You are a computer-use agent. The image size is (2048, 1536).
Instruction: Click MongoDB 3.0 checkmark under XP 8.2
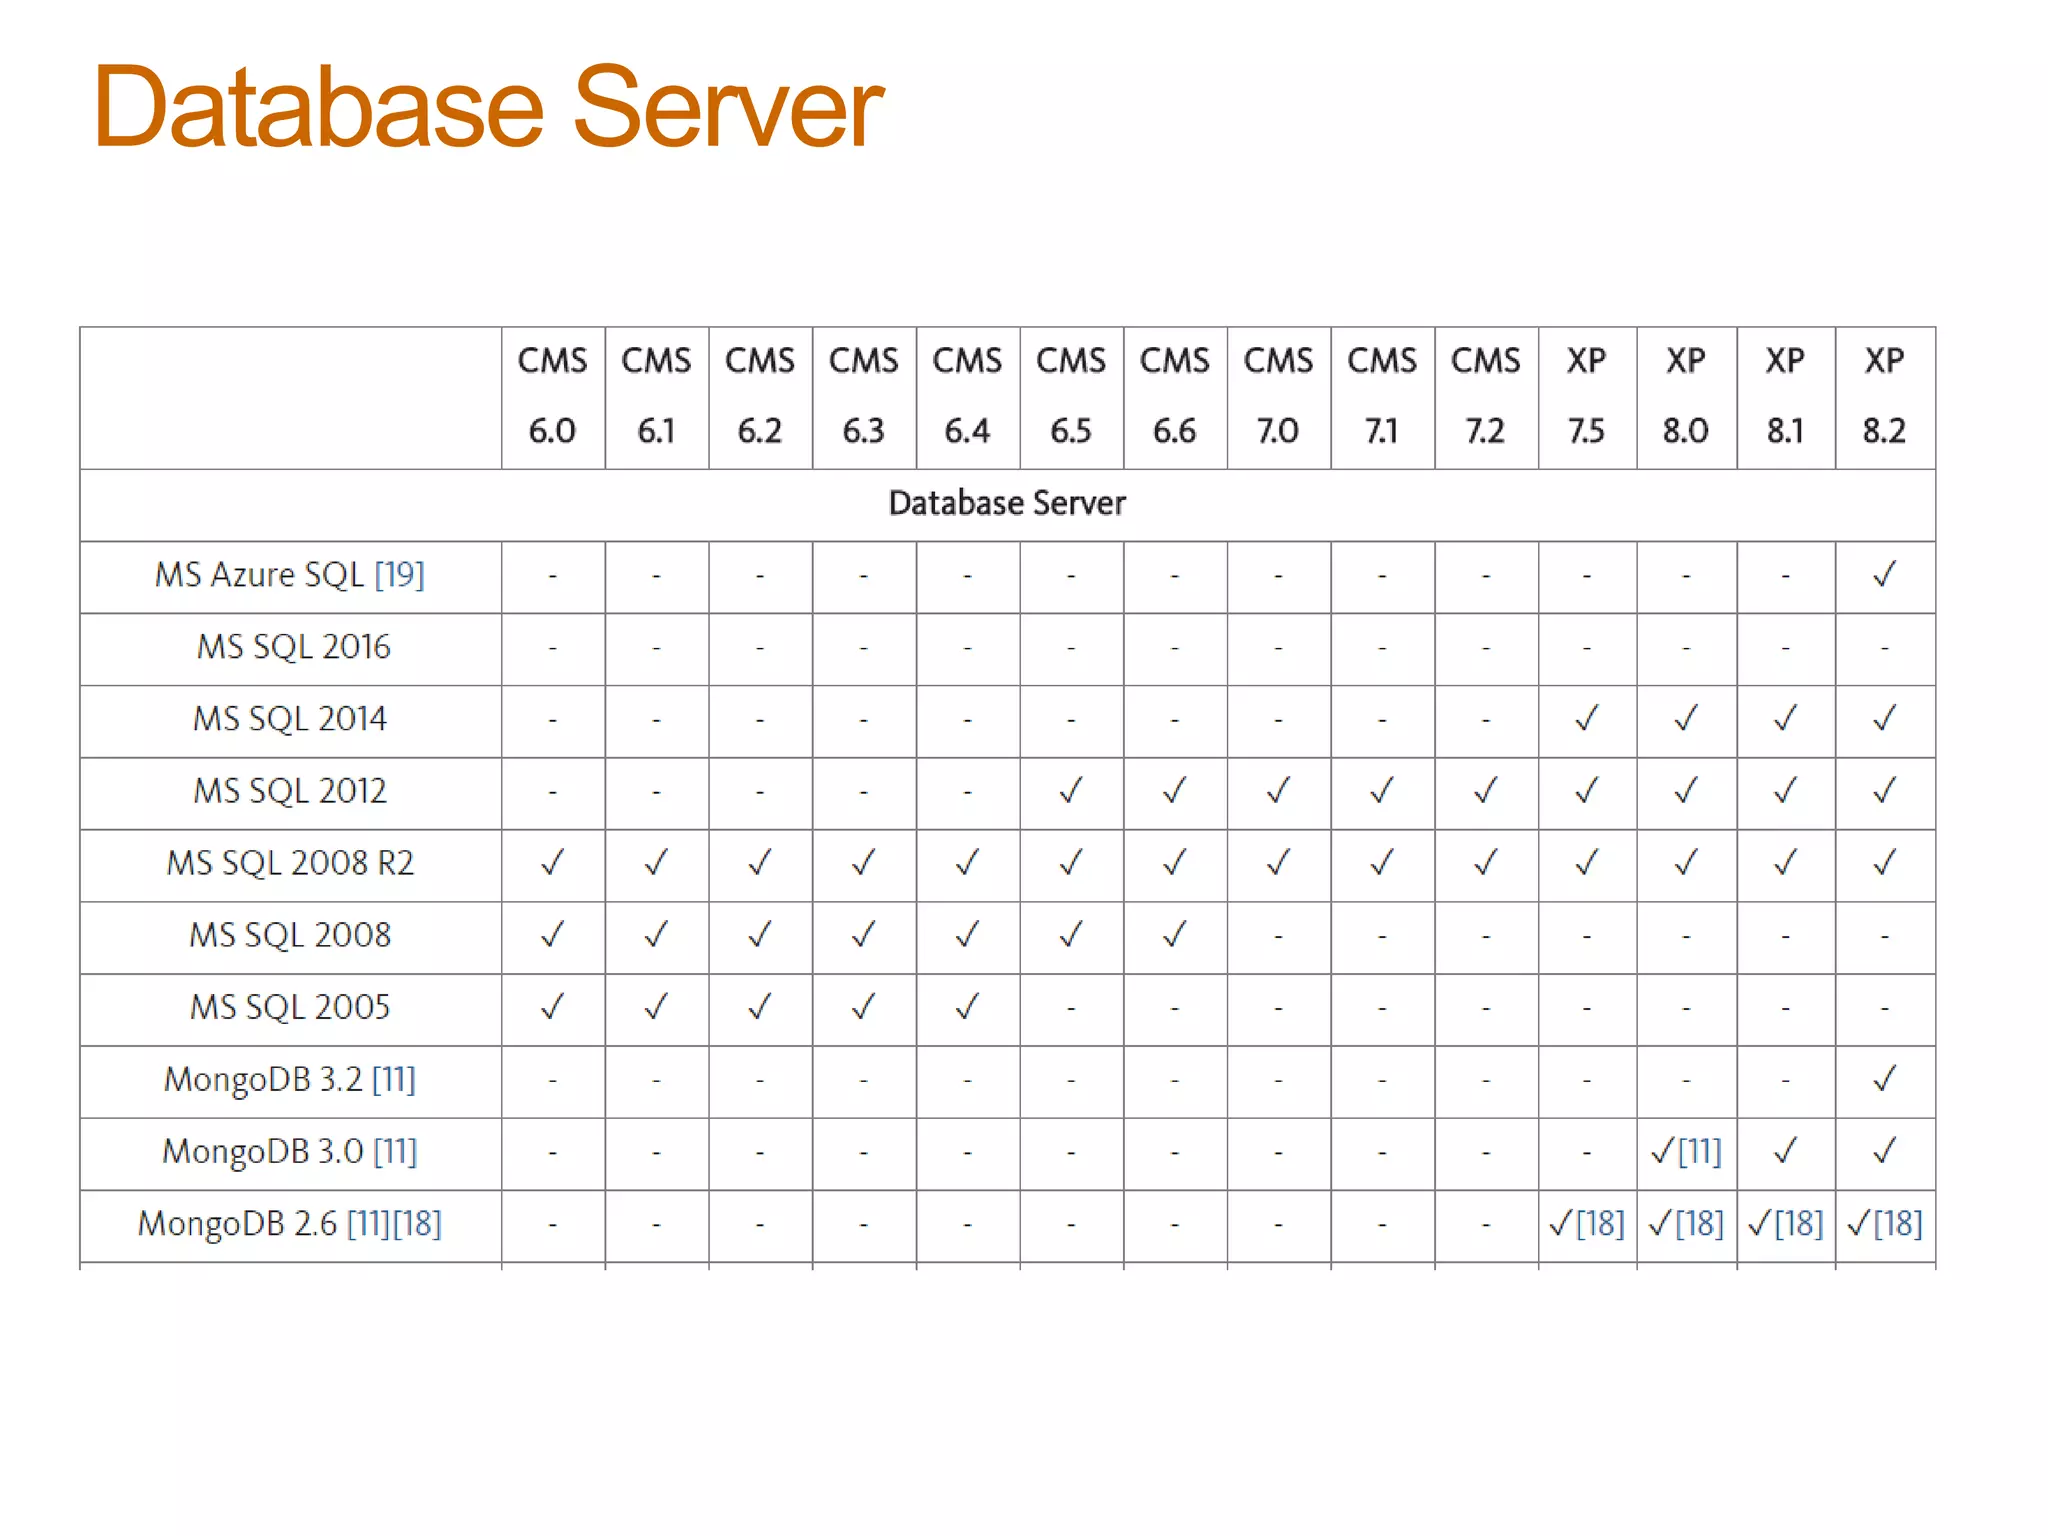pos(1885,1152)
